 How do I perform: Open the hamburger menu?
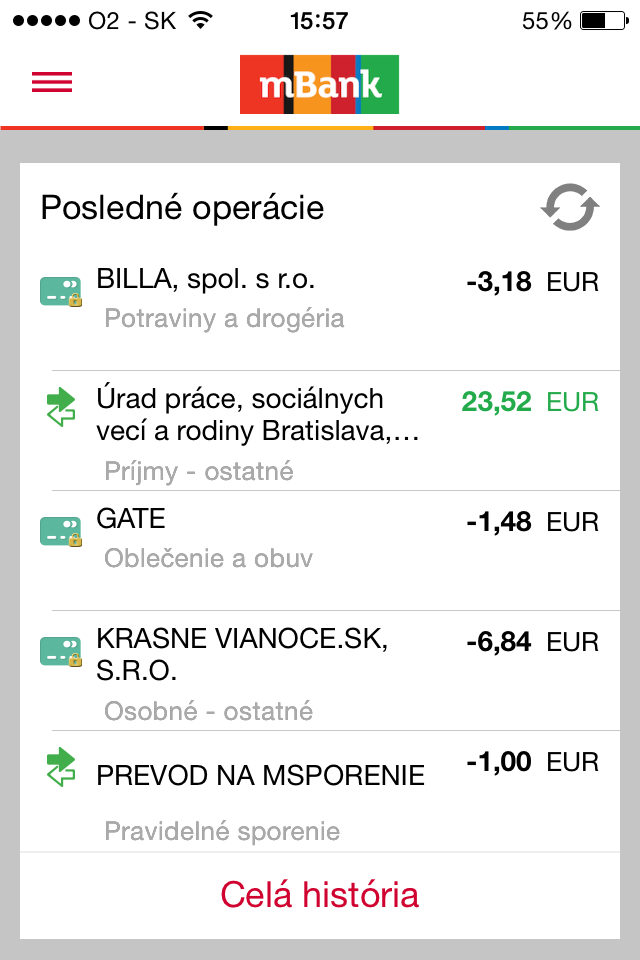(52, 83)
